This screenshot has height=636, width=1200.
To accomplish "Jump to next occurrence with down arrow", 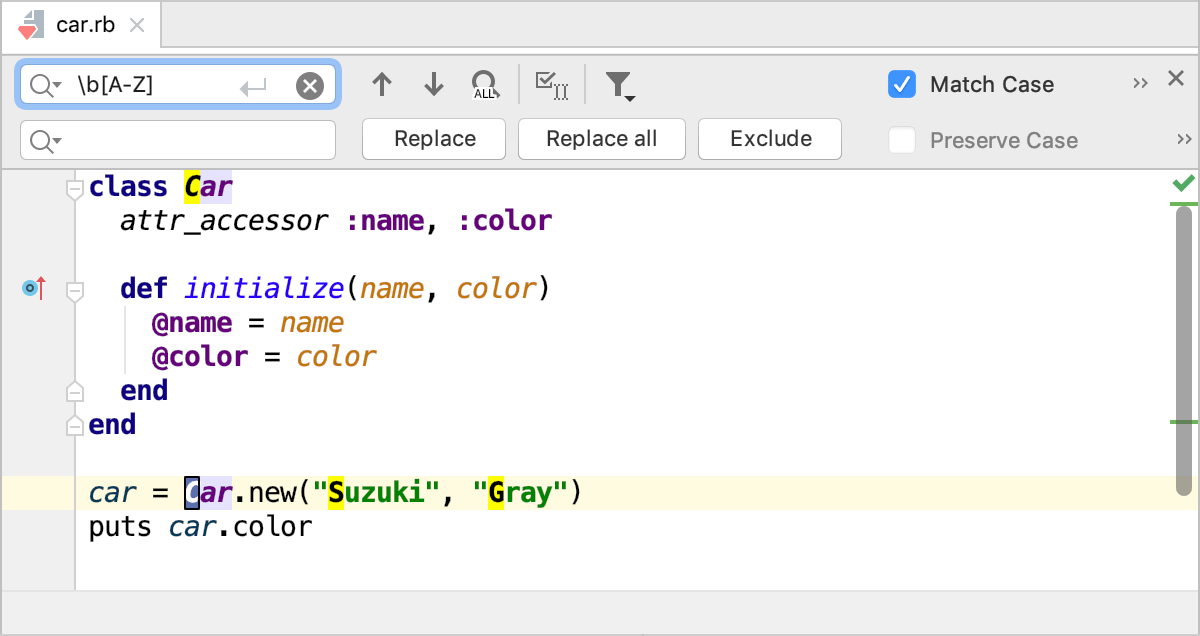I will pyautogui.click(x=433, y=84).
